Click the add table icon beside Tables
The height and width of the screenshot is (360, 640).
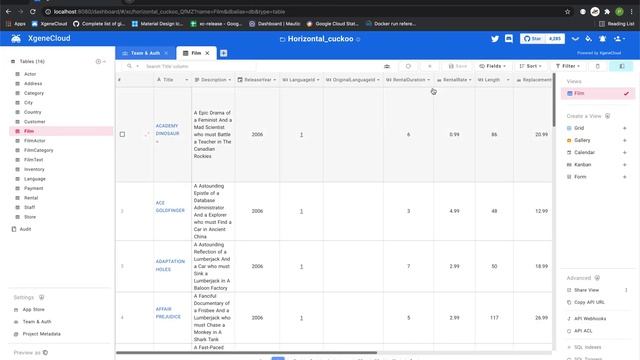pyautogui.click(x=98, y=62)
